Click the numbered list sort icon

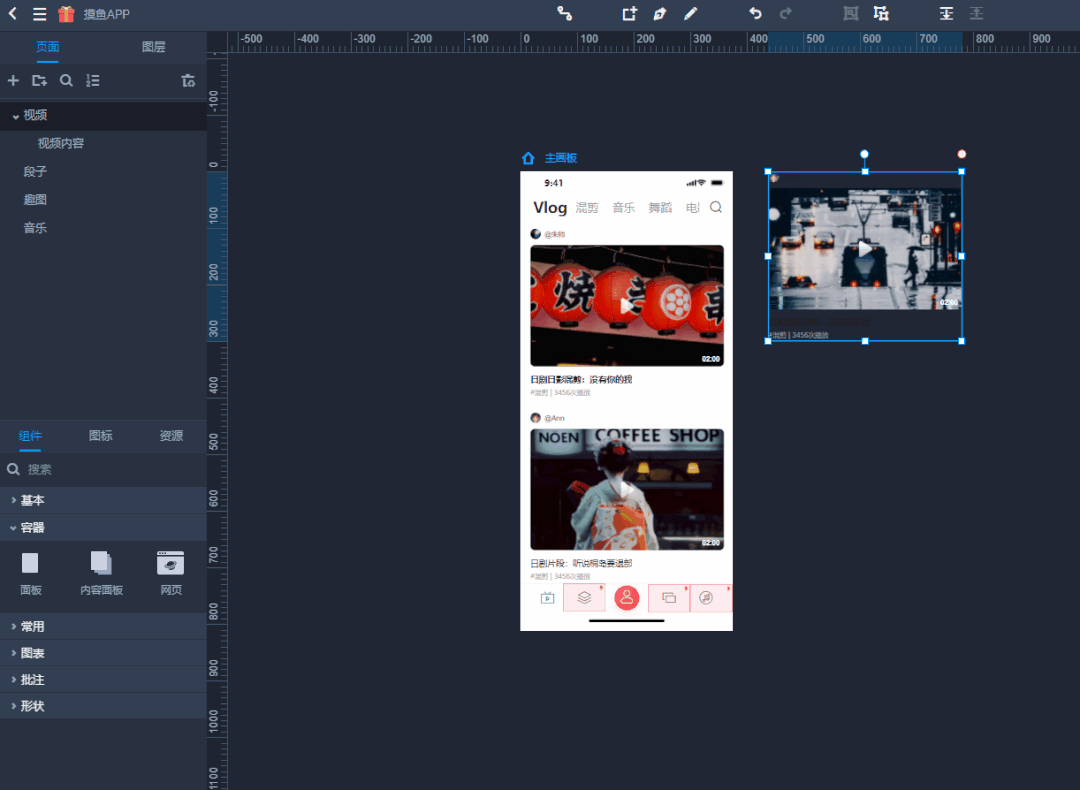point(92,81)
